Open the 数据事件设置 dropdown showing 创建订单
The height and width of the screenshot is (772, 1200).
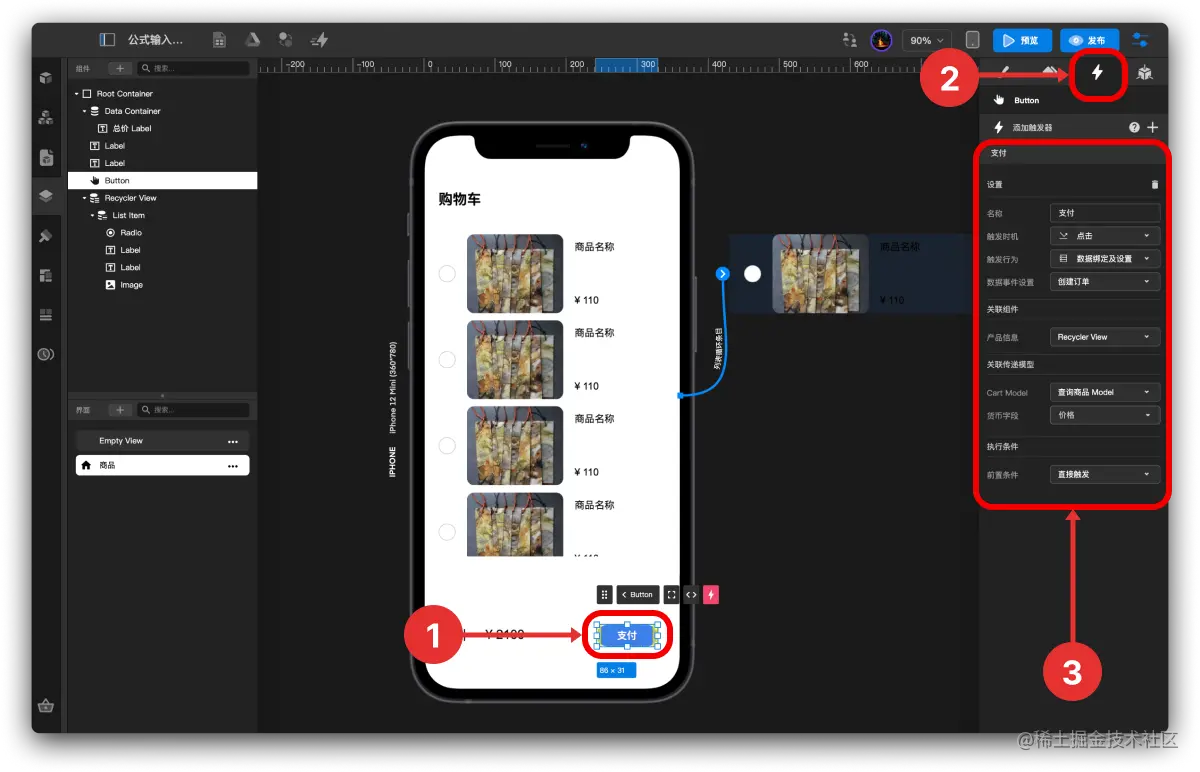(1105, 282)
